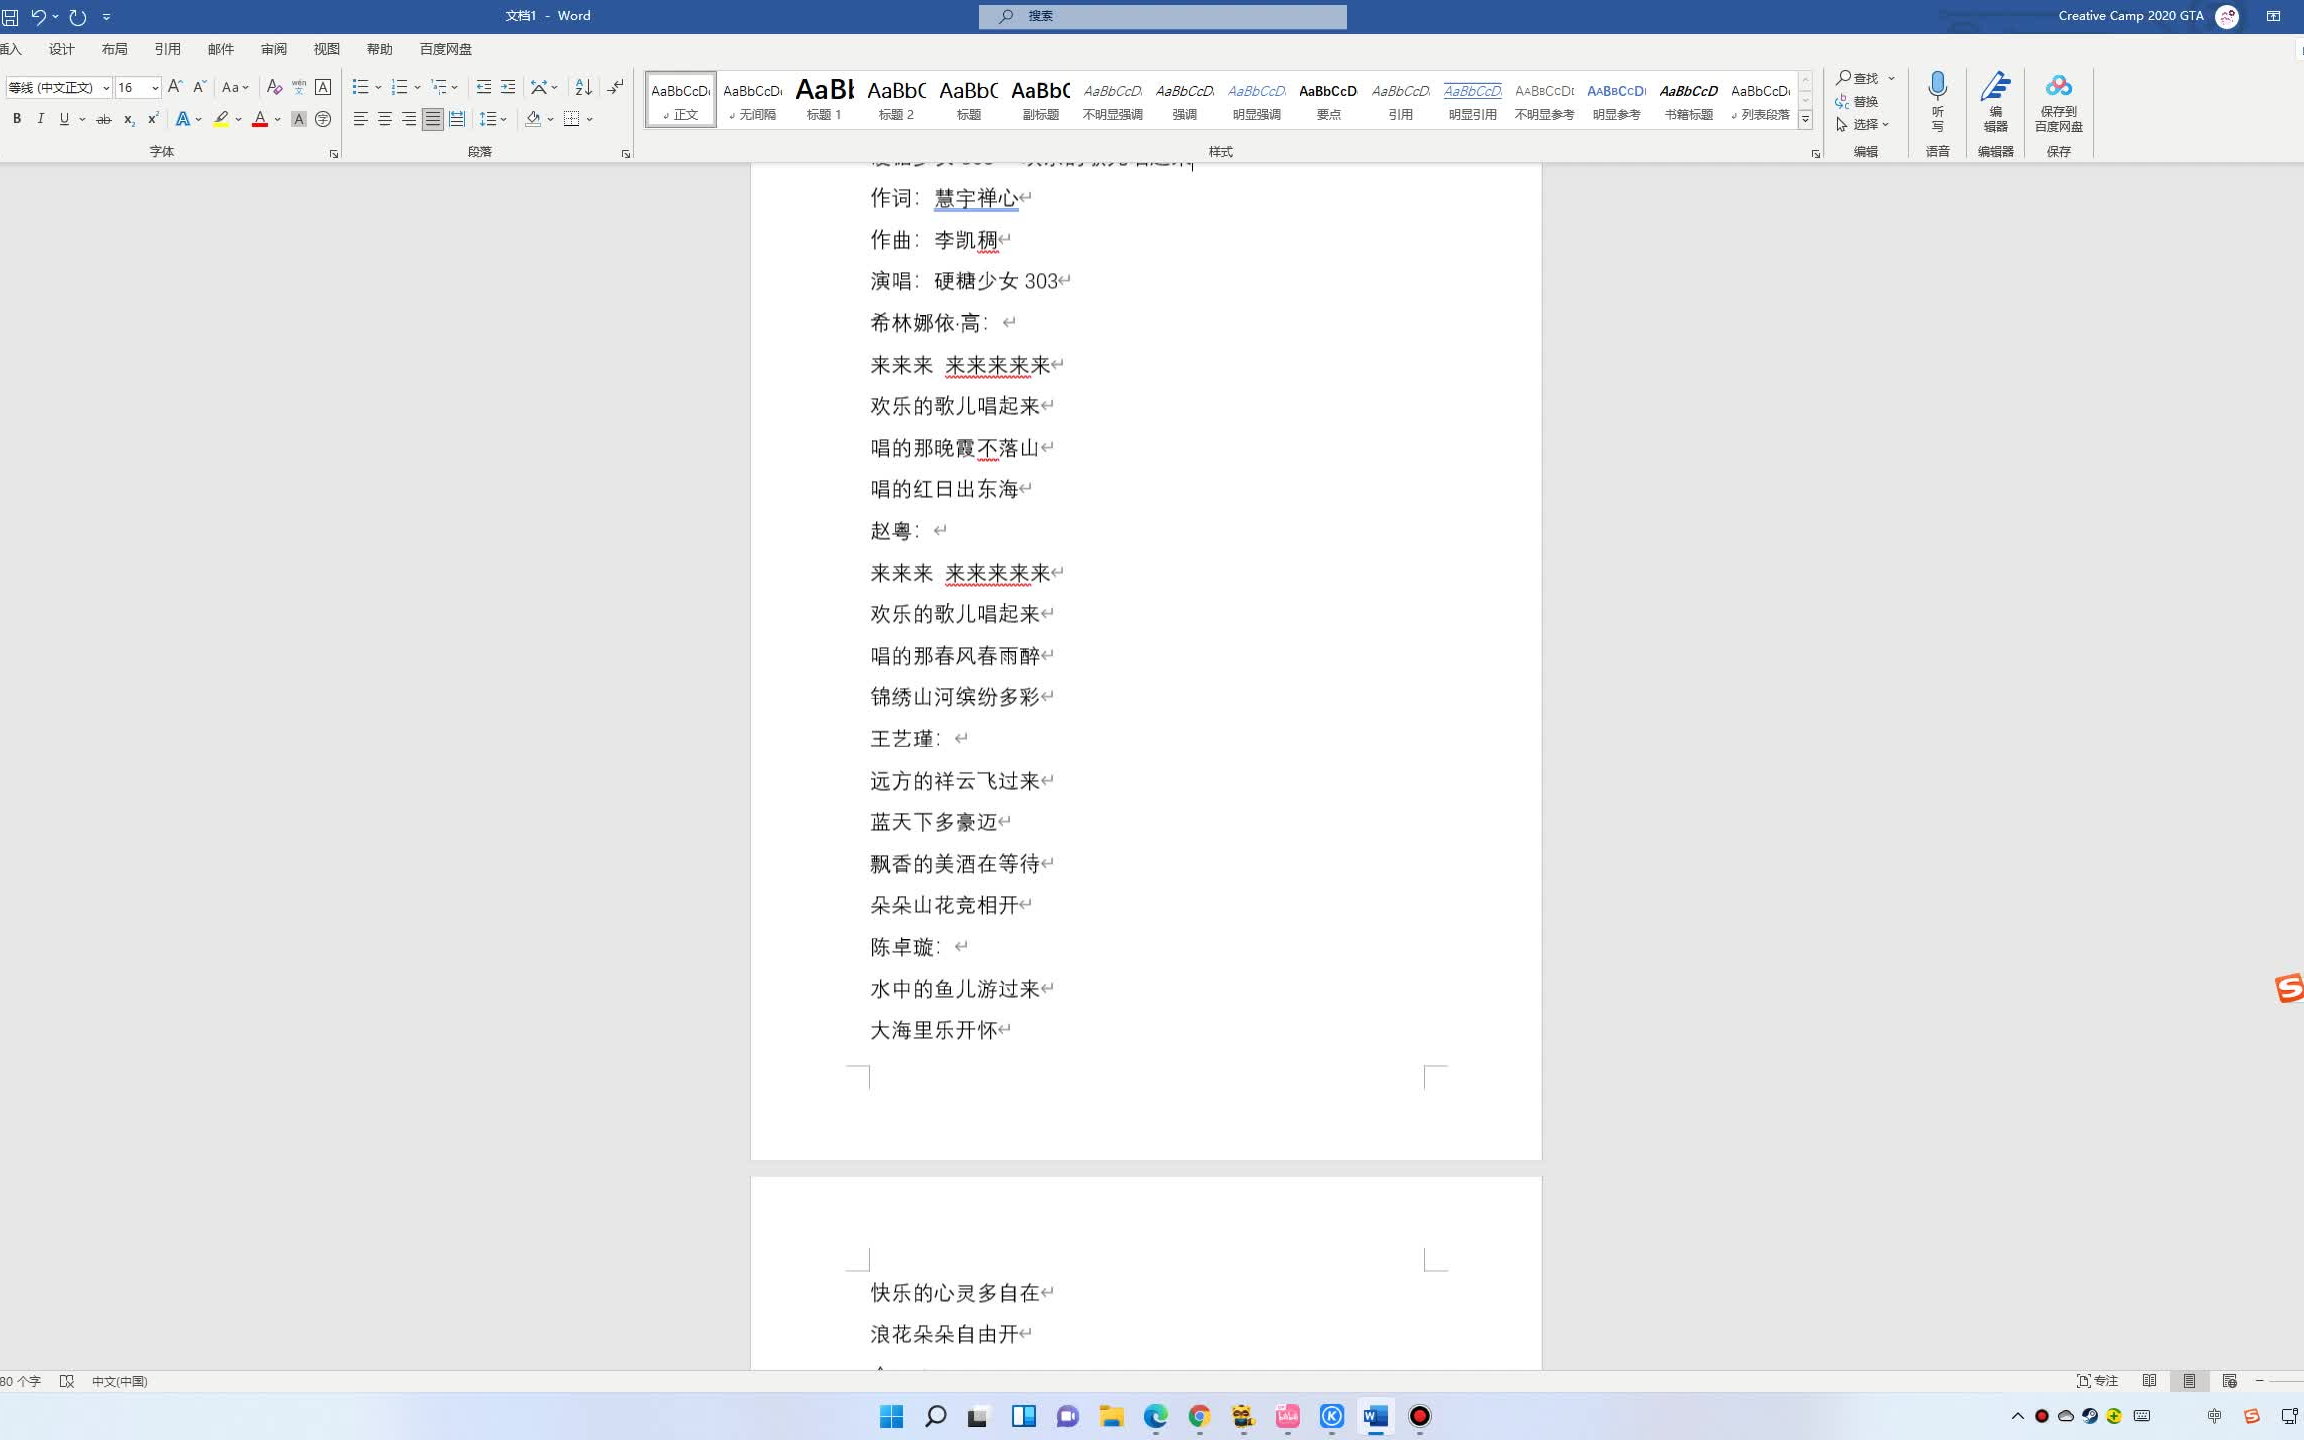
Task: Switch to web layout view icon
Action: (x=2229, y=1381)
